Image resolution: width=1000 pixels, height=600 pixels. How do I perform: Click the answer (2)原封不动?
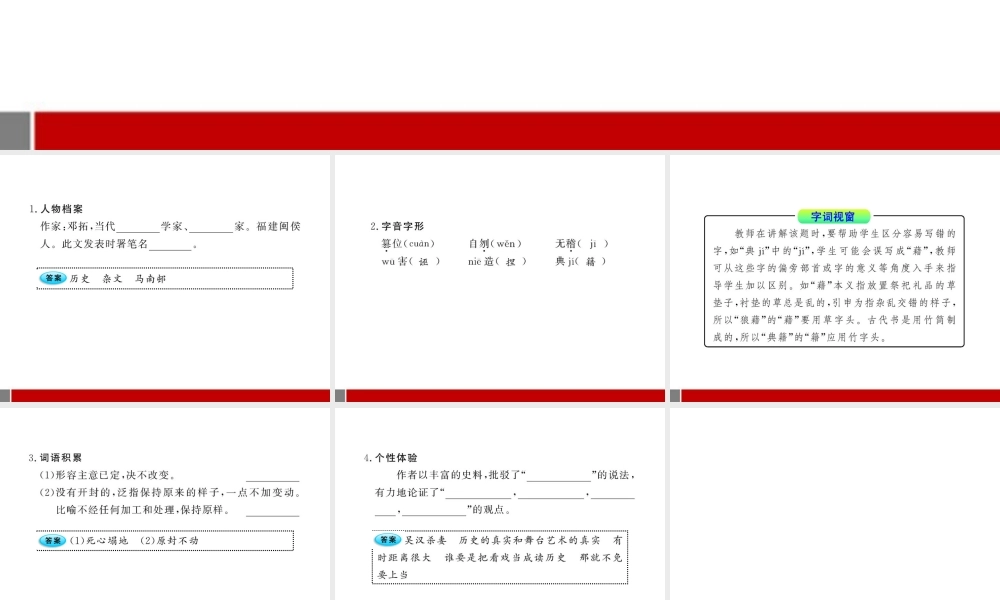point(169,541)
